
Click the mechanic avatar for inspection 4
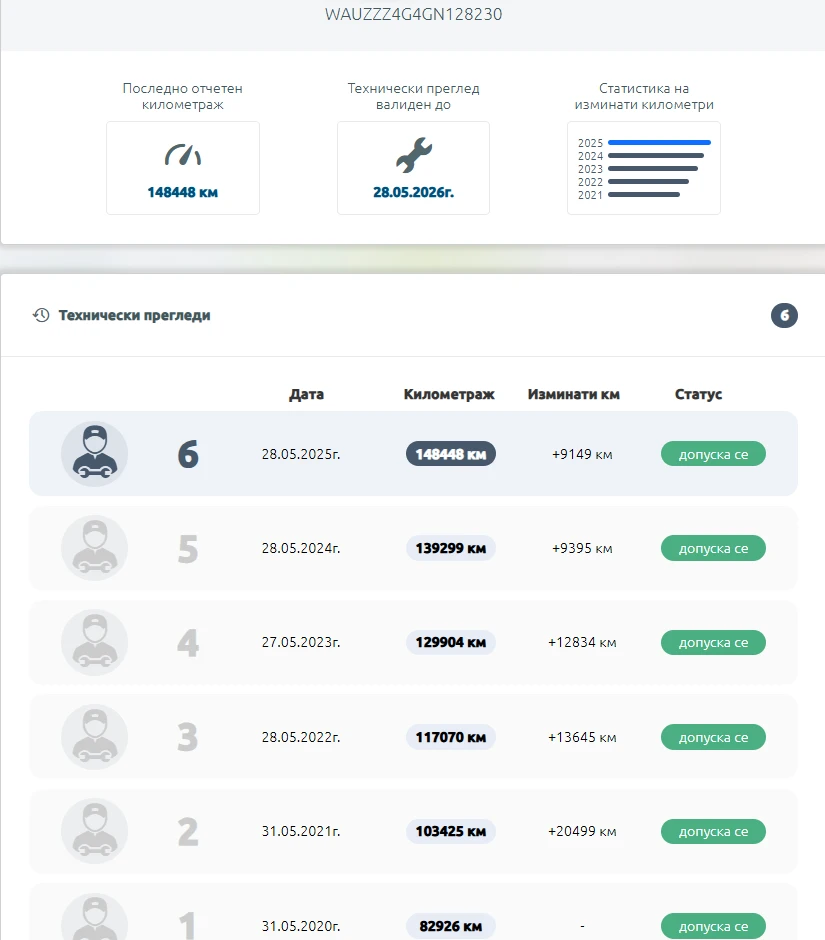point(94,642)
